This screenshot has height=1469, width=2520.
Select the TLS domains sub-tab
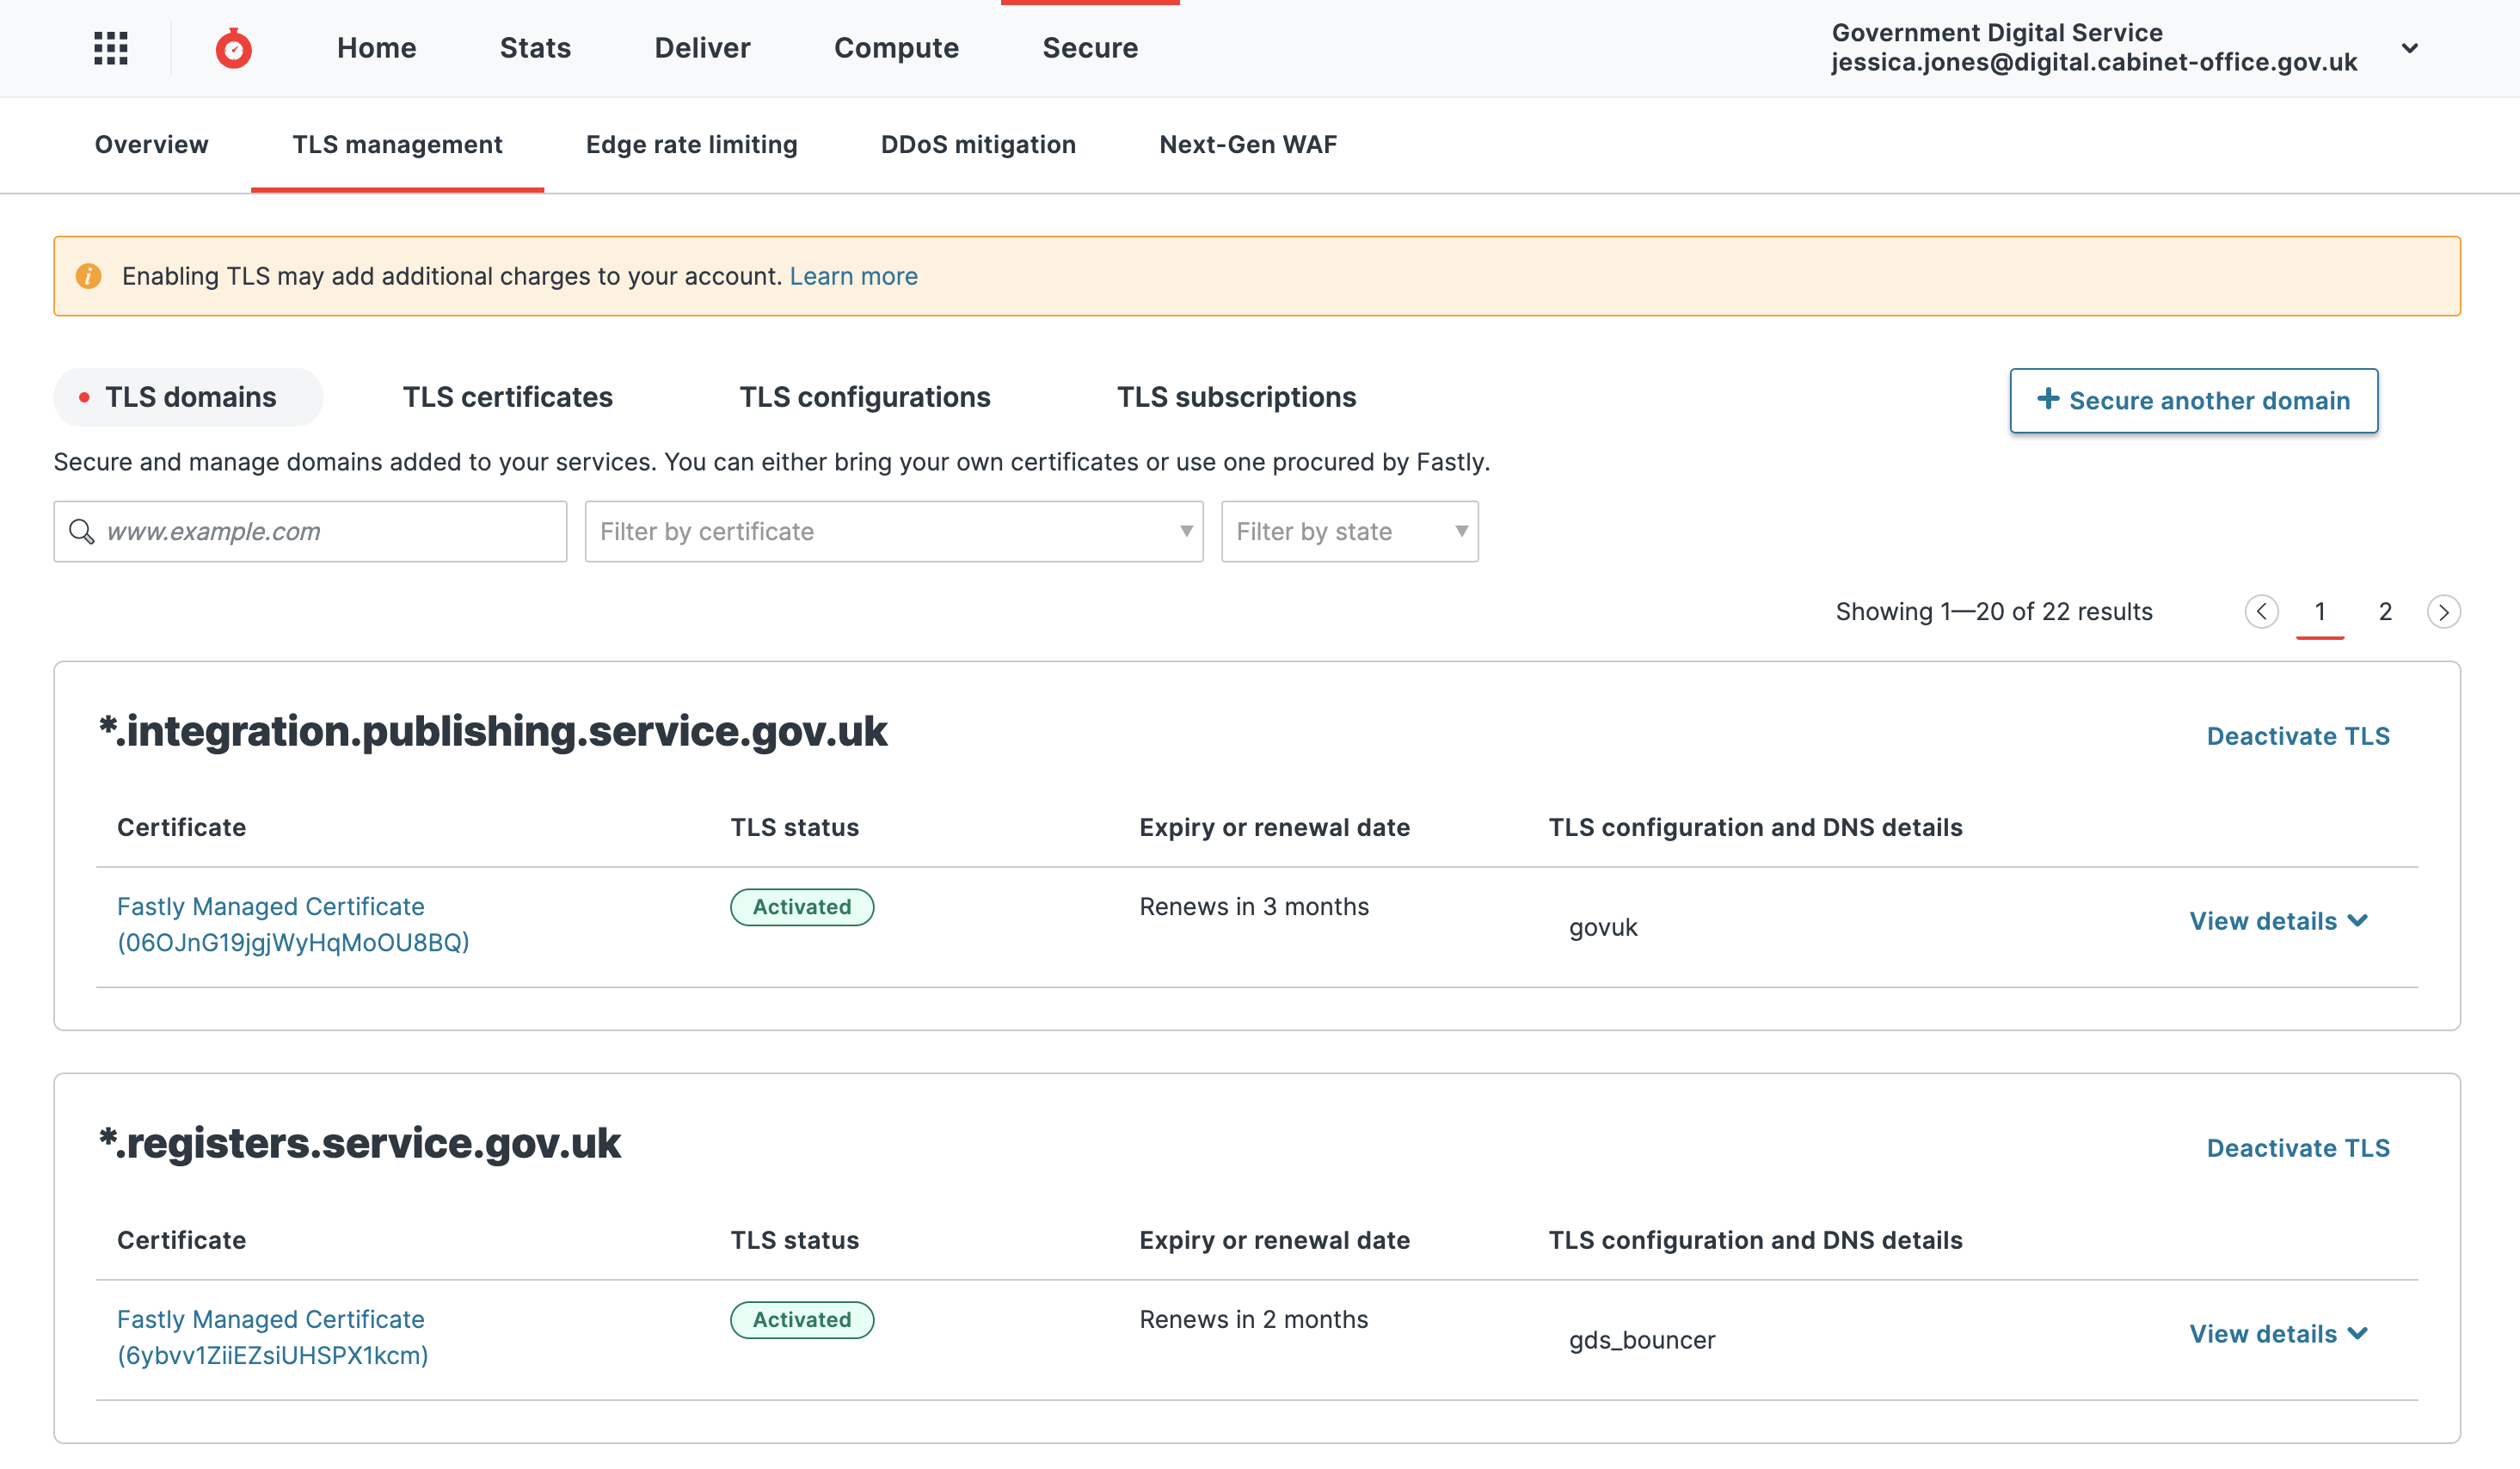pos(188,397)
